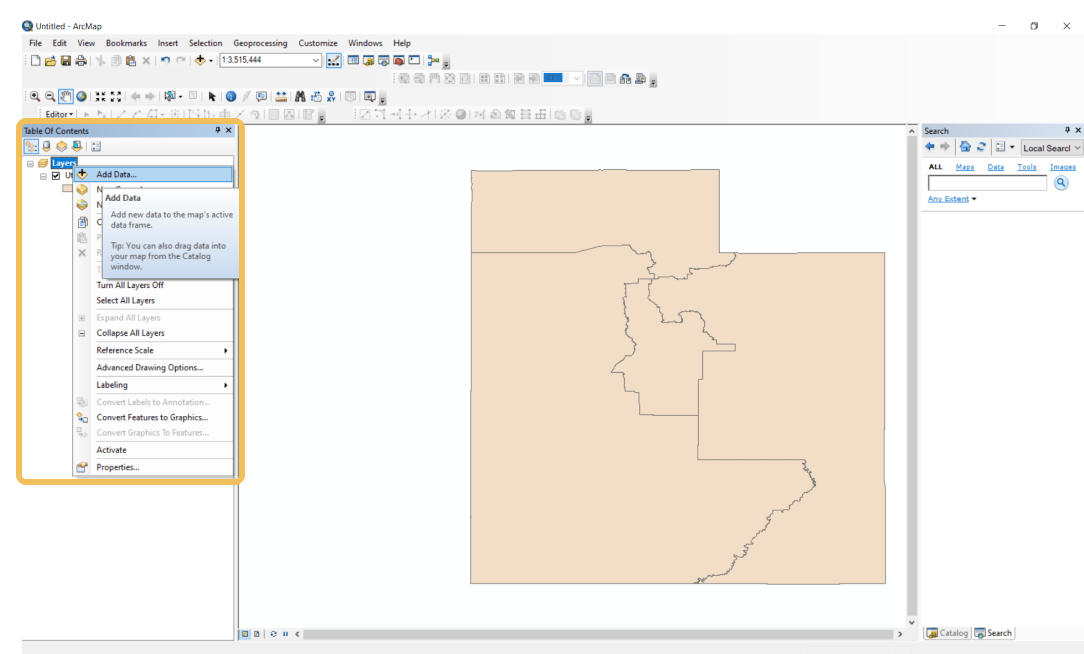1084x654 pixels.
Task: Toggle auto-hide pin on Table Of Contents panel
Action: [x=216, y=130]
